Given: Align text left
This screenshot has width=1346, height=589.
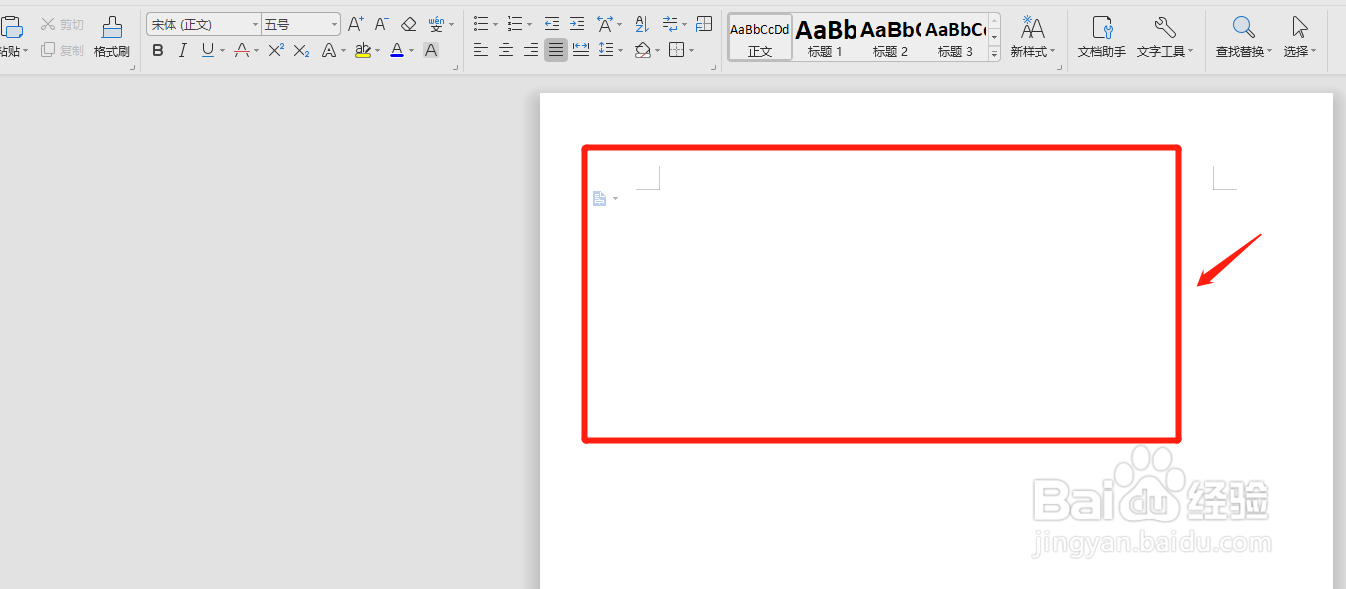Looking at the screenshot, I should tap(481, 50).
